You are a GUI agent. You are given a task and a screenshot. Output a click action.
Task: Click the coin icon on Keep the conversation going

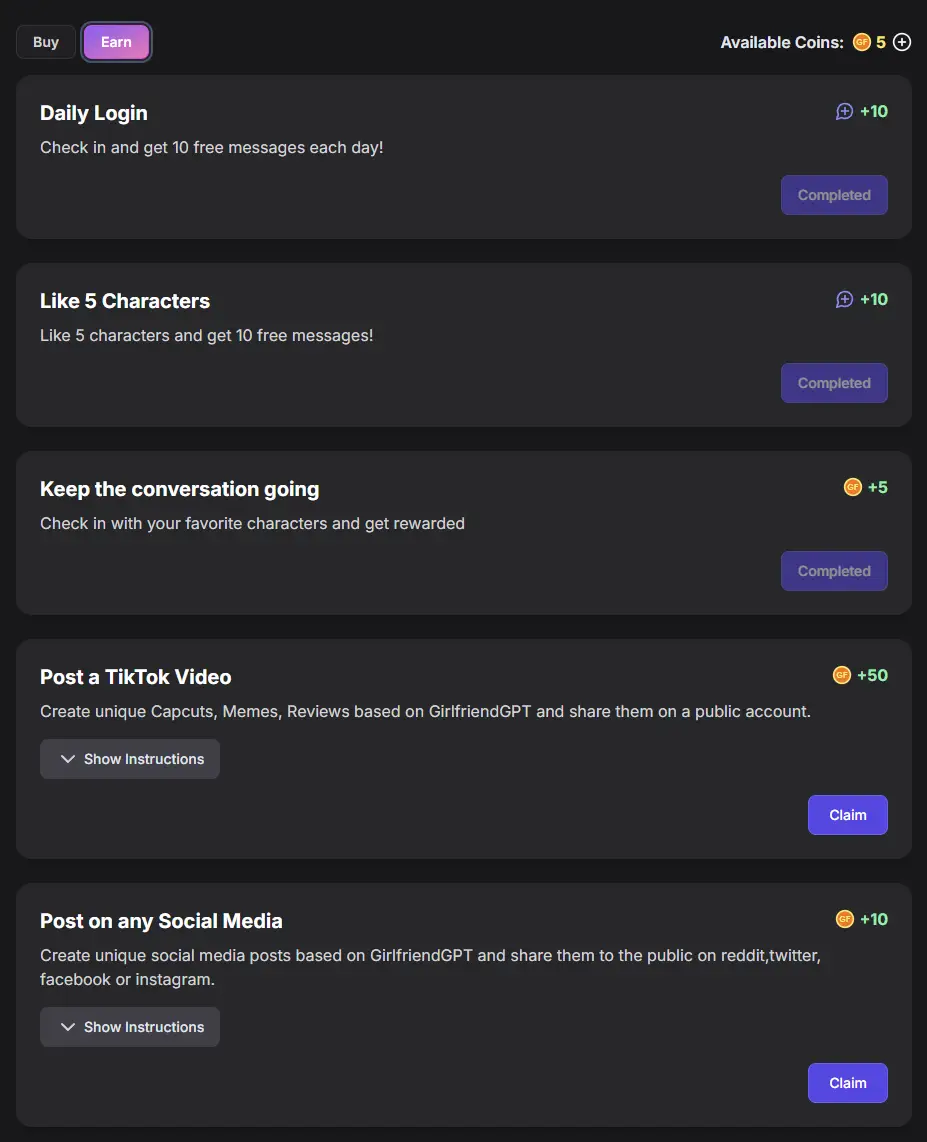852,487
